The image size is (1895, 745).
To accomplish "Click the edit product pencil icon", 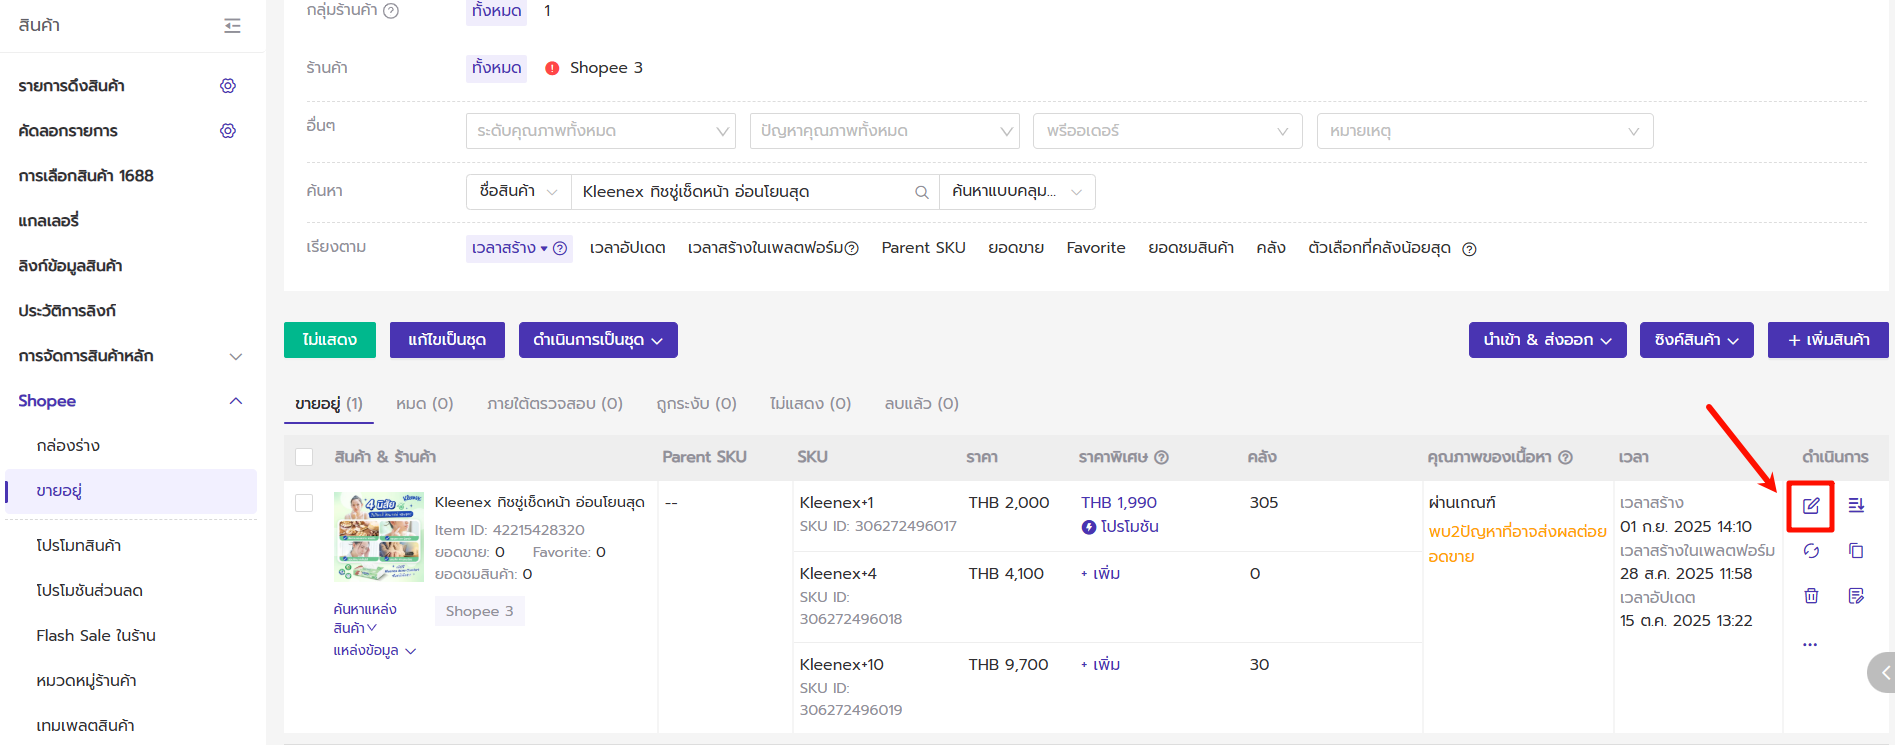I will pyautogui.click(x=1811, y=506).
